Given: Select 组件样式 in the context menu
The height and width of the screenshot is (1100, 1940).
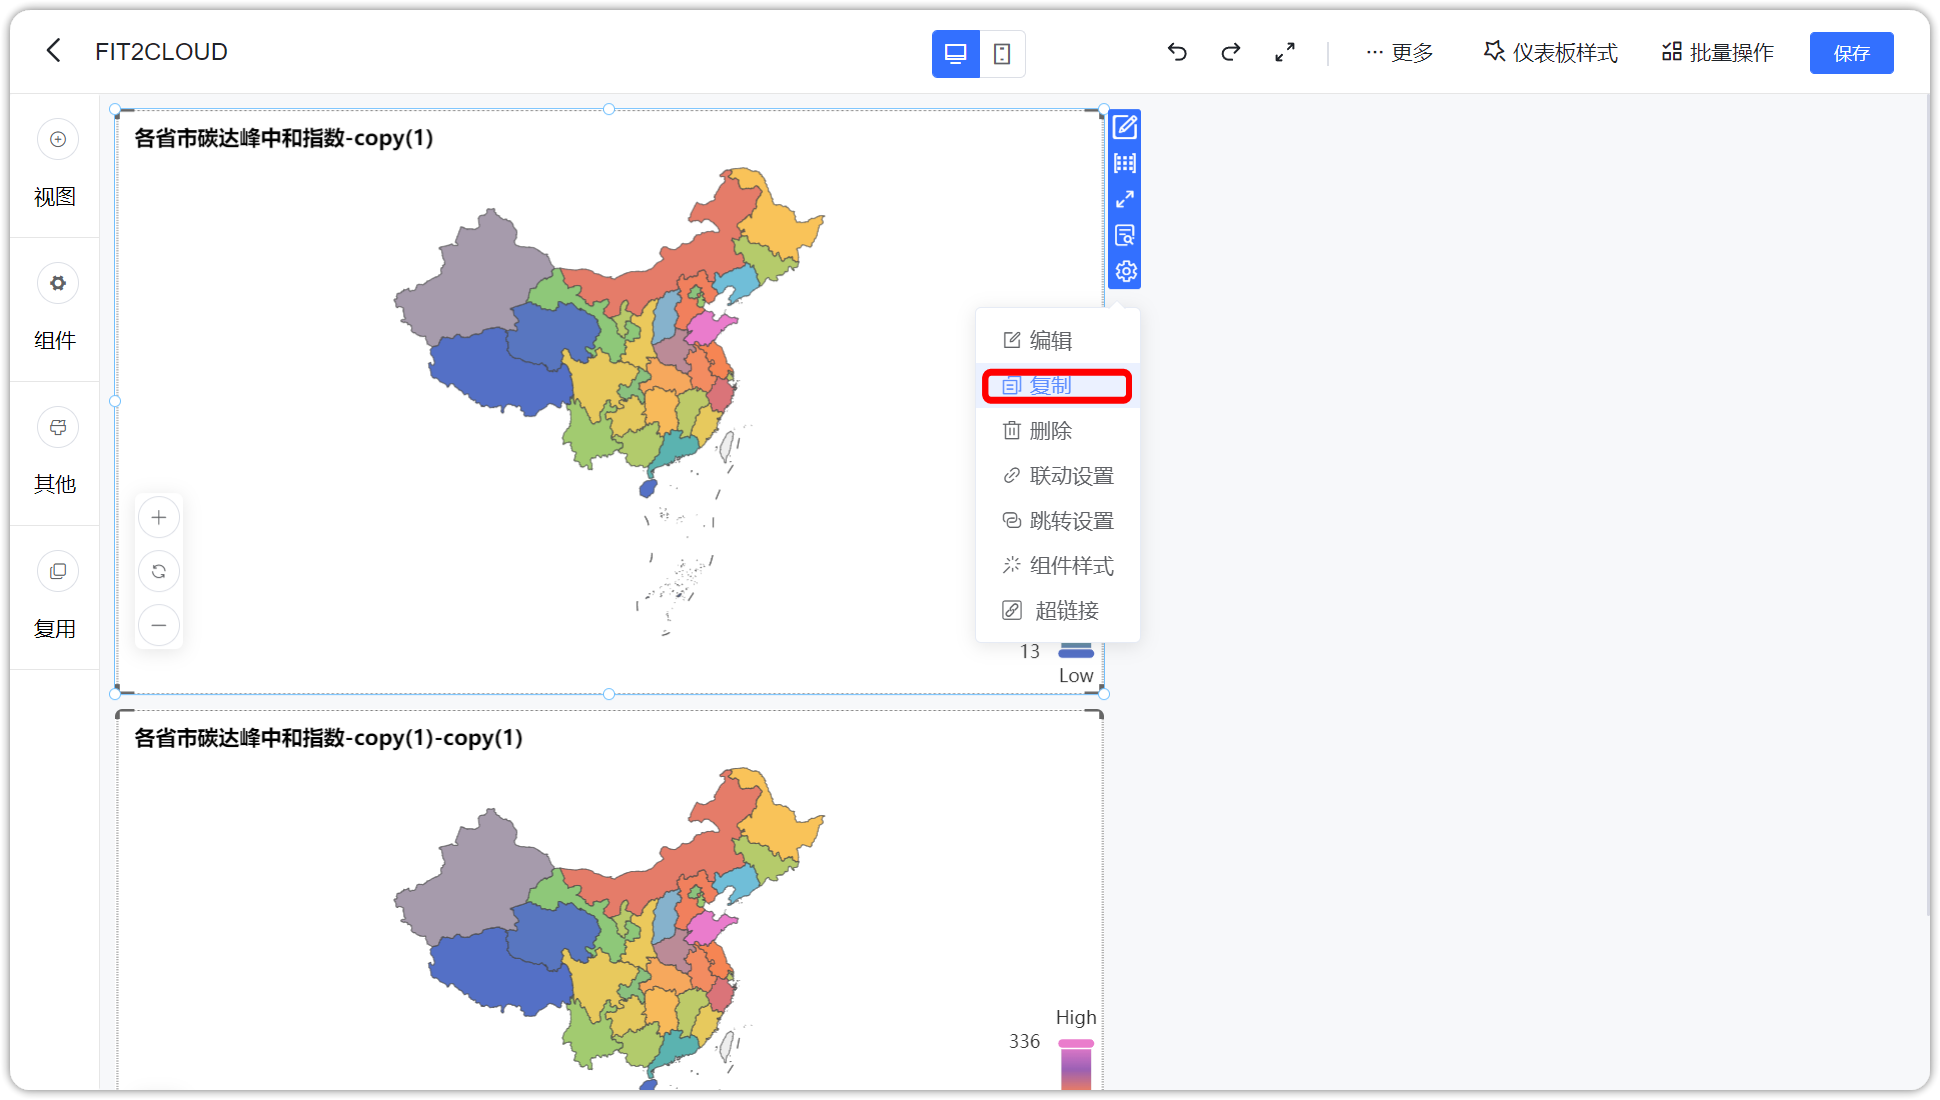Looking at the screenshot, I should click(x=1058, y=565).
